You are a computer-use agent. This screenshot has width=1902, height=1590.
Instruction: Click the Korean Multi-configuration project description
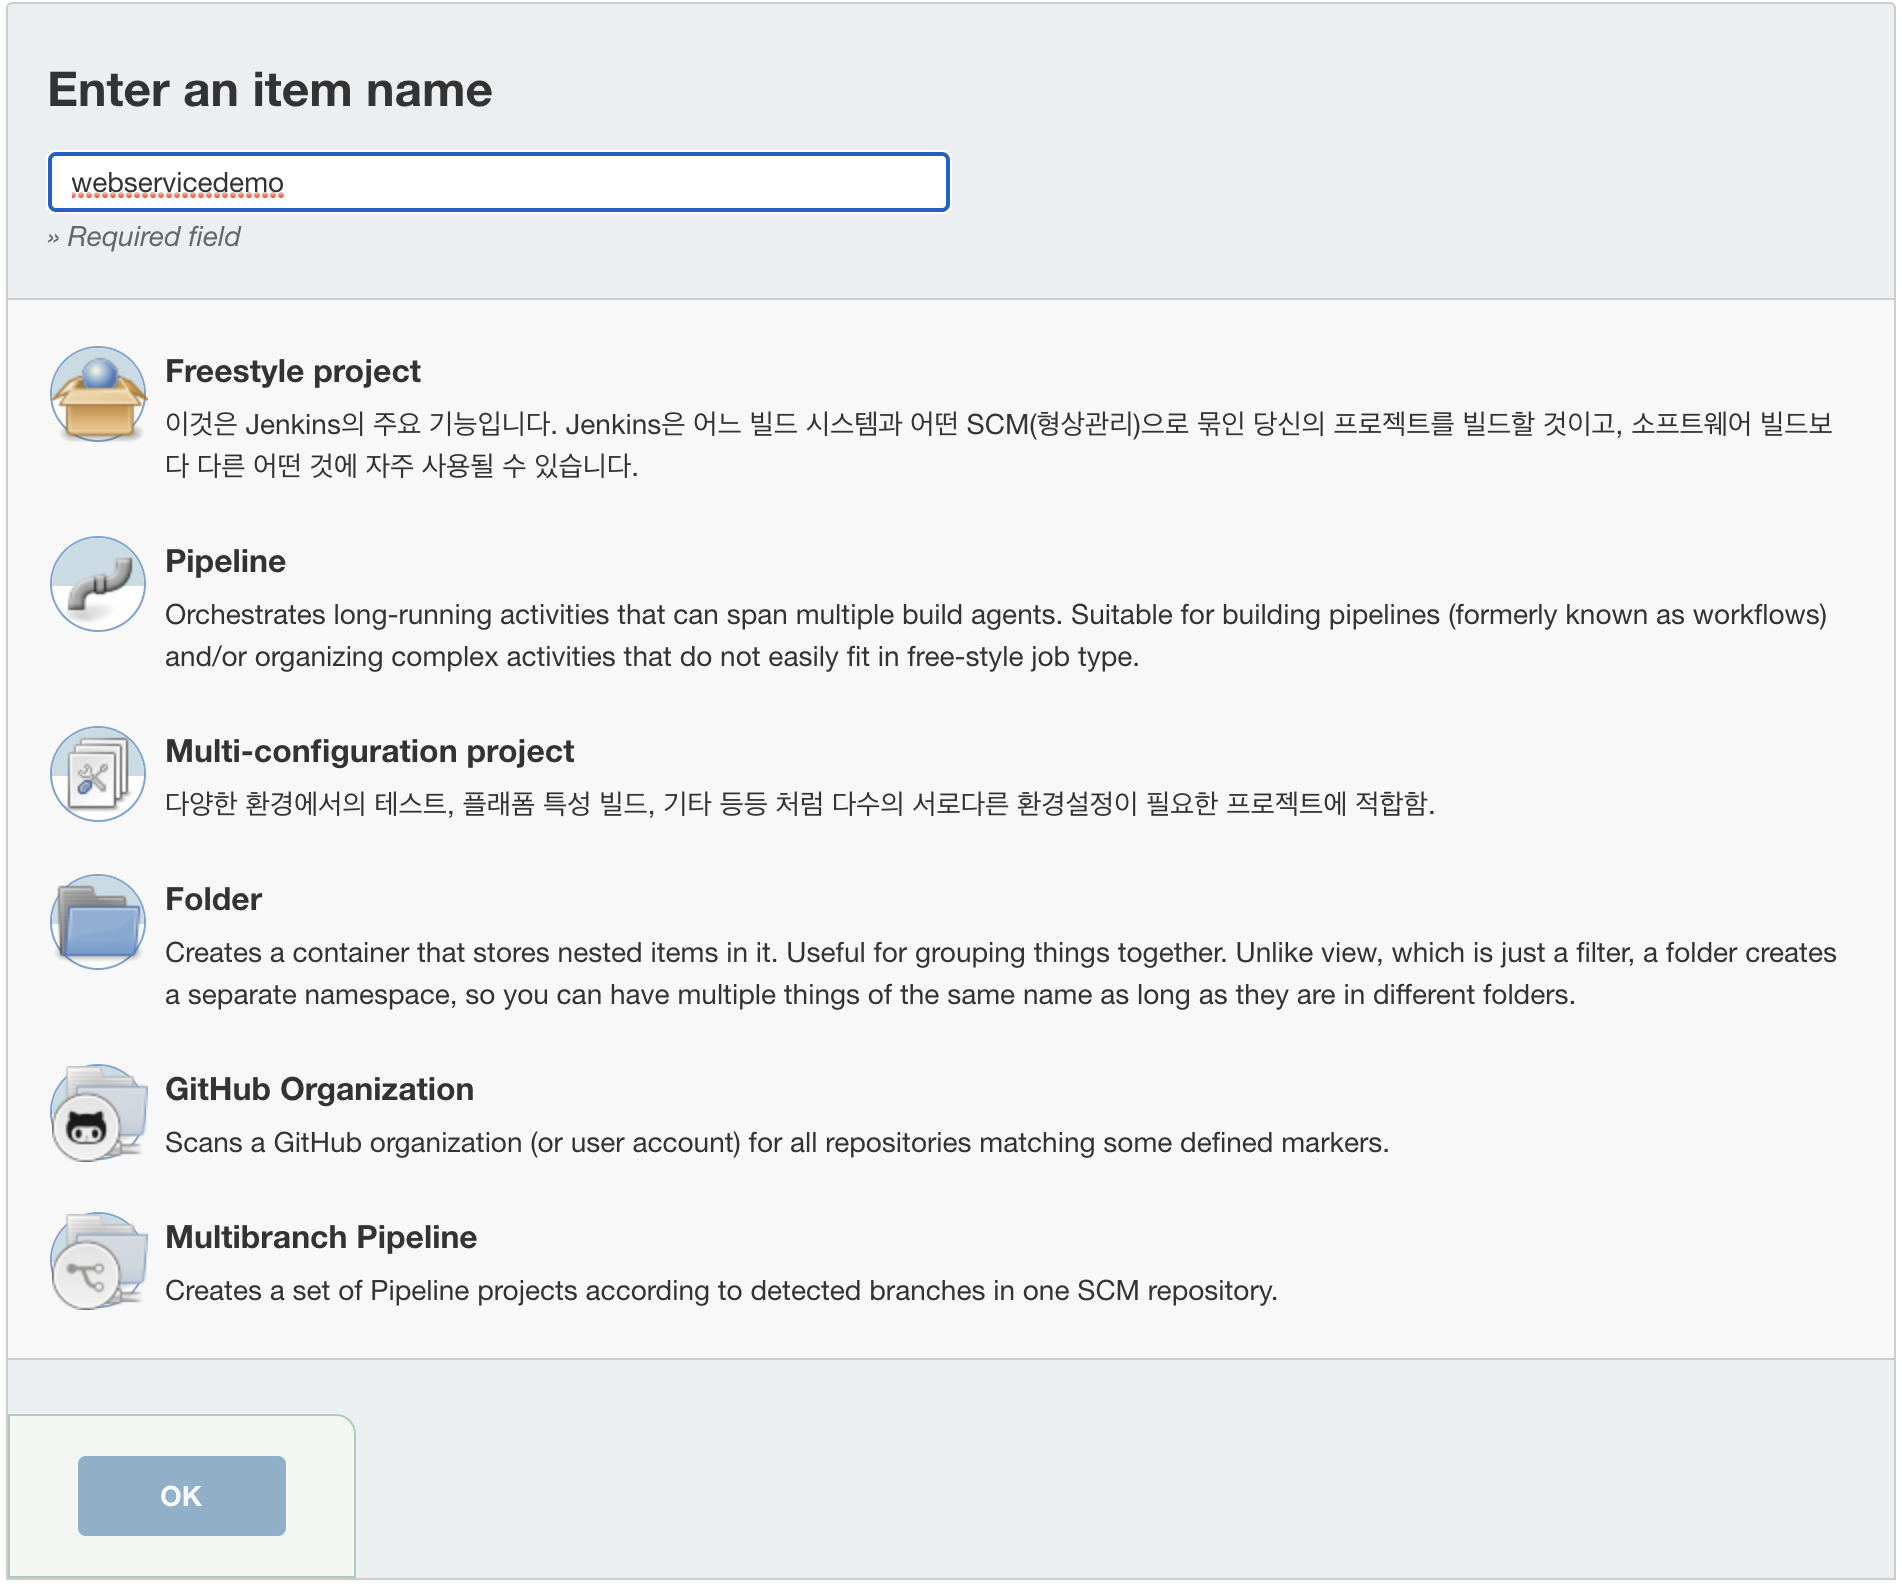pyautogui.click(x=800, y=803)
